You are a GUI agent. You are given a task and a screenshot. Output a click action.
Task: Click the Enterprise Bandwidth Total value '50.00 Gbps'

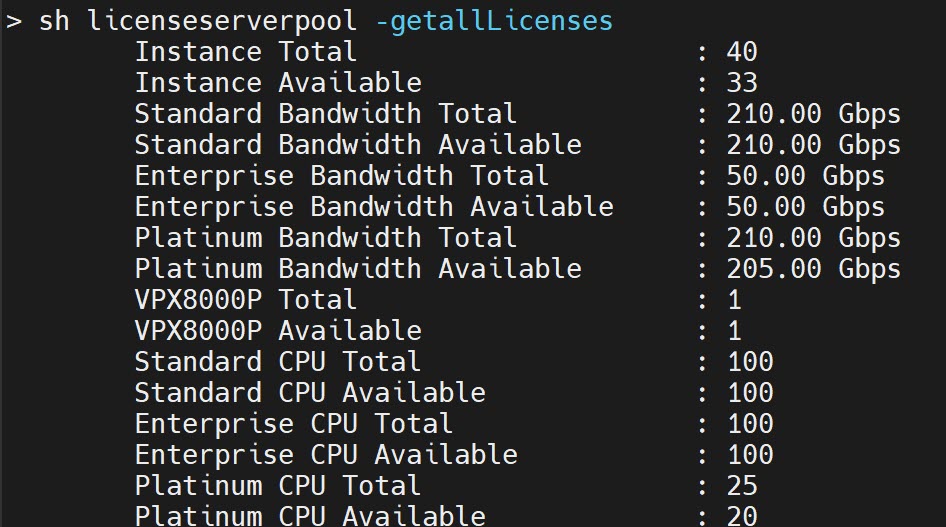point(805,177)
